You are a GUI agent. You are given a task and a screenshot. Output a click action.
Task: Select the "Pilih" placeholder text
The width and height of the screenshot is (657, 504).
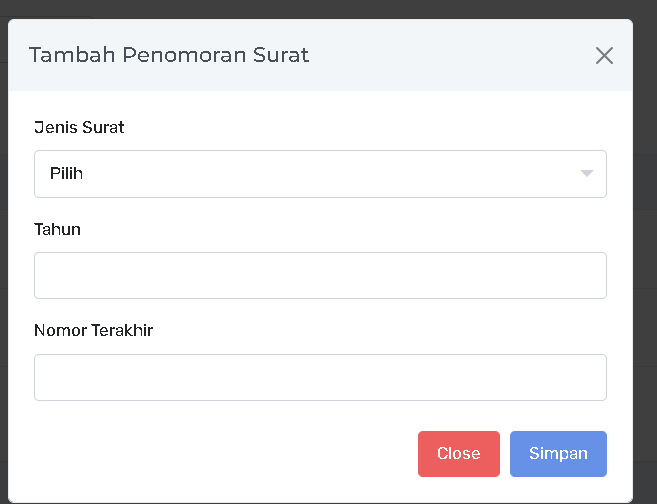[x=66, y=174]
